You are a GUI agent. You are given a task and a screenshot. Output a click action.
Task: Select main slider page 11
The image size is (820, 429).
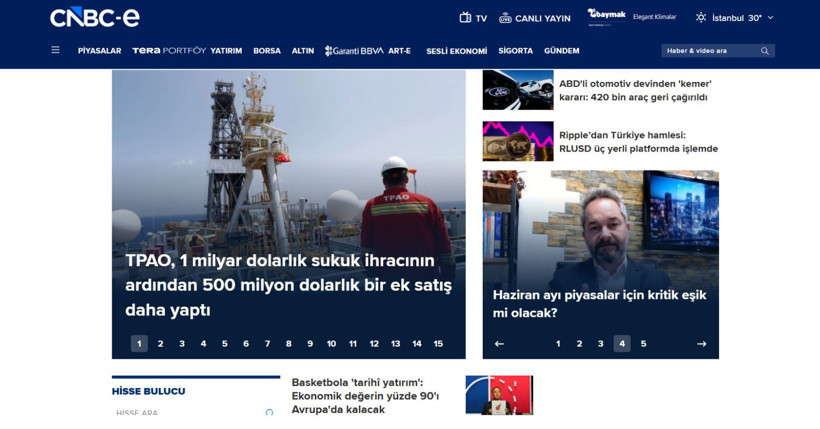(x=353, y=344)
